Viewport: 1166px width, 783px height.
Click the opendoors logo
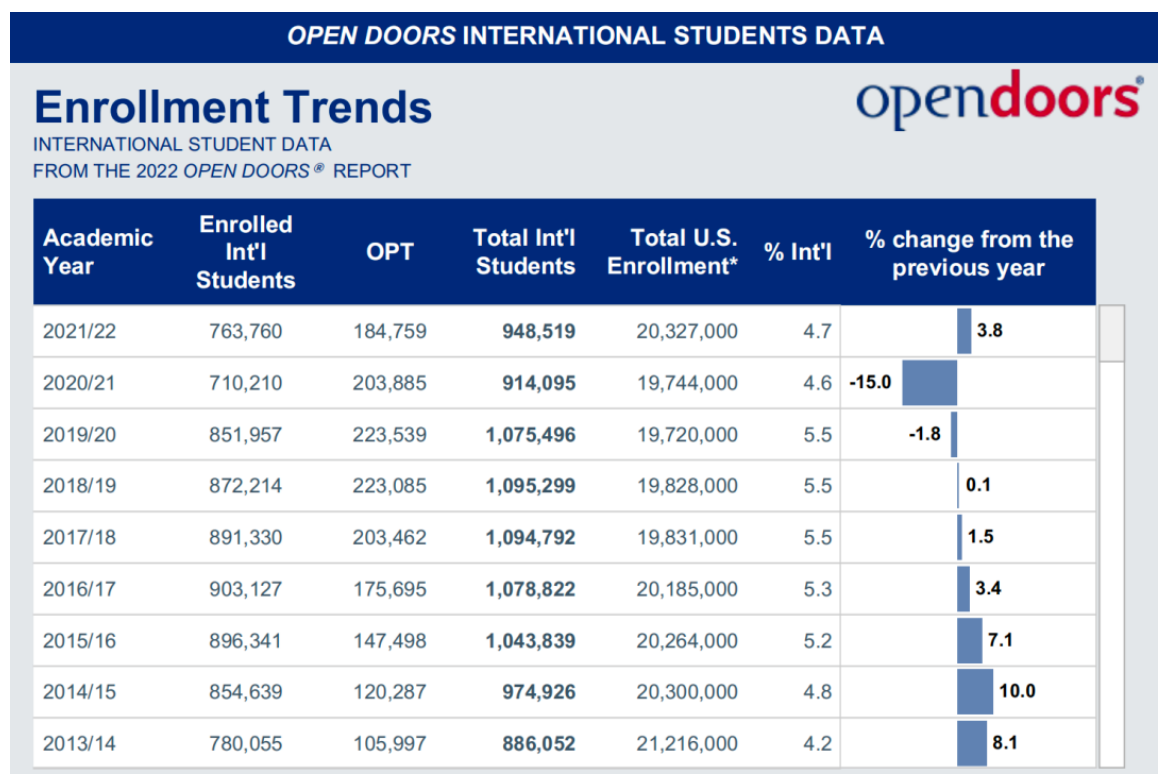click(x=998, y=100)
